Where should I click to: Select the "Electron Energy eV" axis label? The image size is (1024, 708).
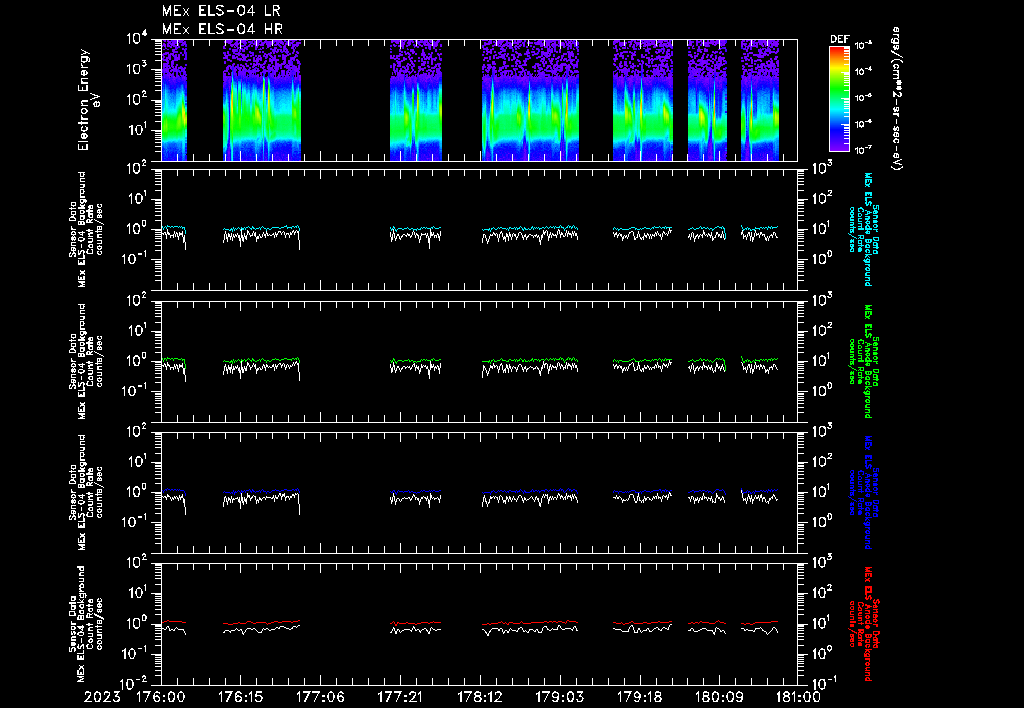(x=88, y=100)
